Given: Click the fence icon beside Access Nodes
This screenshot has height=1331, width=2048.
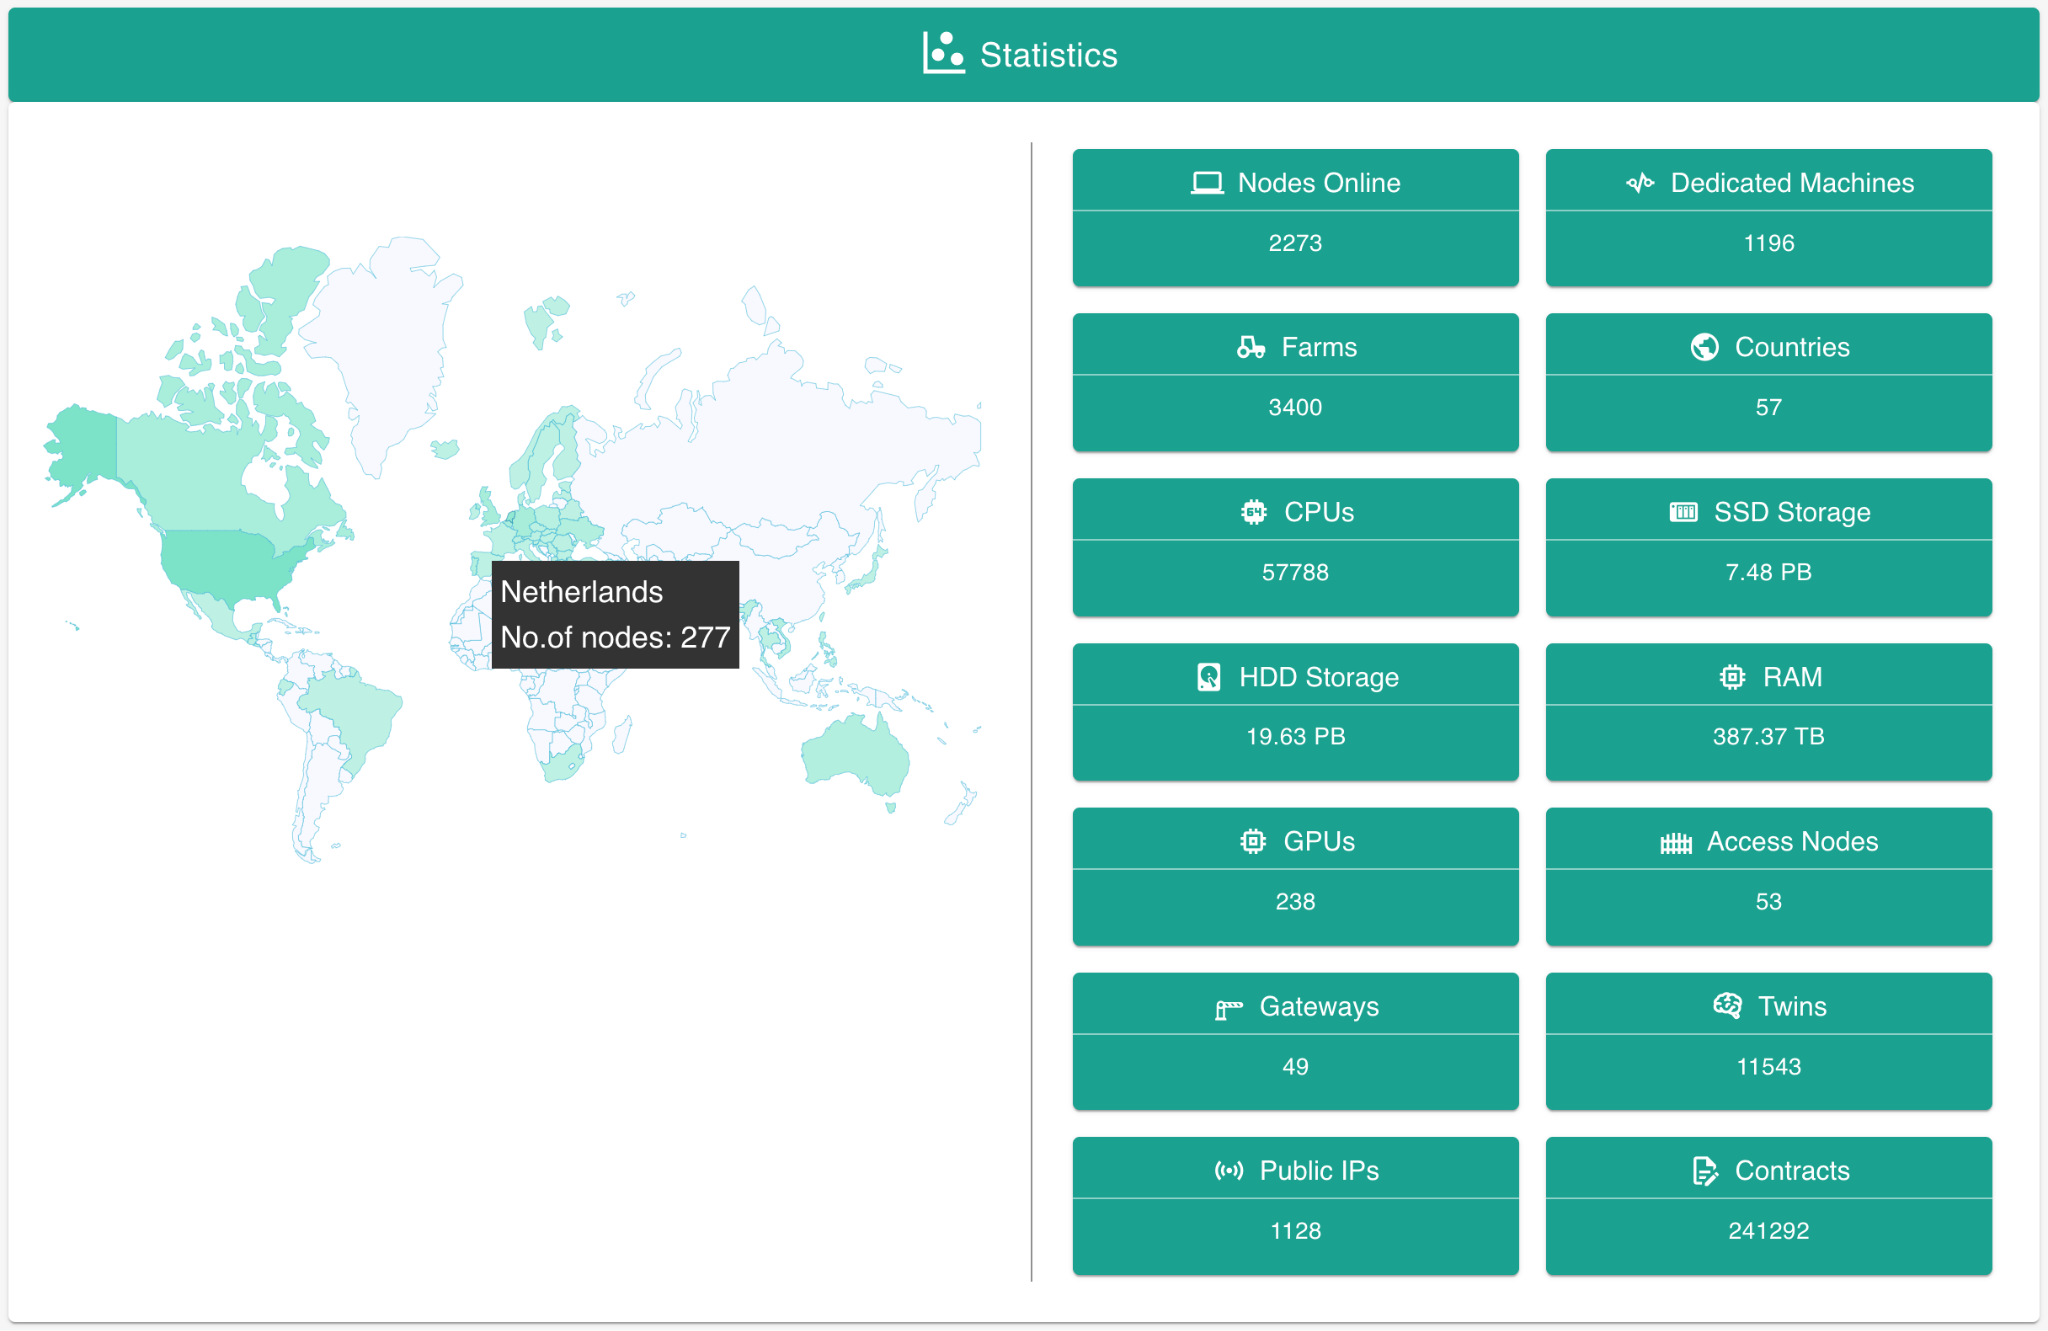Looking at the screenshot, I should [x=1675, y=843].
